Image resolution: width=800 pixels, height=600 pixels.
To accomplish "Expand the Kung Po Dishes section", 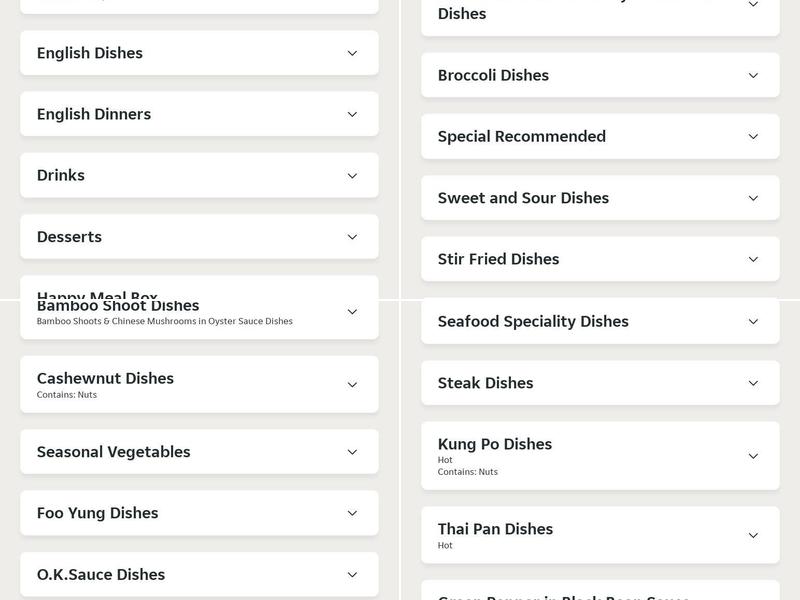I will [x=600, y=455].
